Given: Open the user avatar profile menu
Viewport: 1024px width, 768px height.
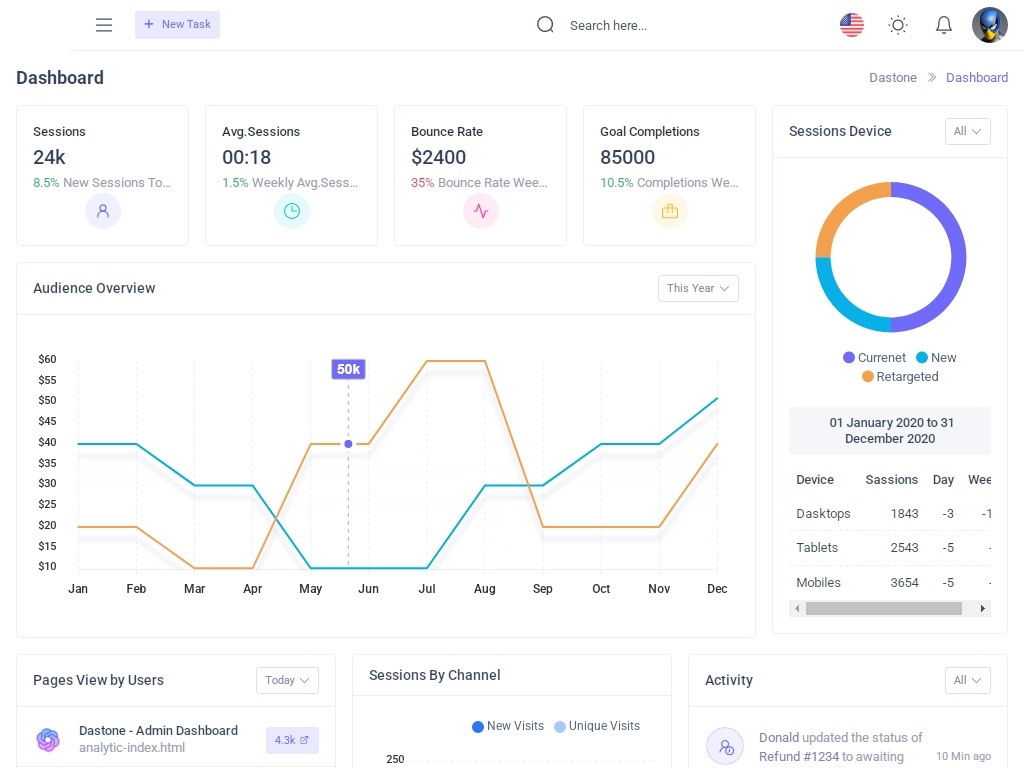Looking at the screenshot, I should pos(989,25).
